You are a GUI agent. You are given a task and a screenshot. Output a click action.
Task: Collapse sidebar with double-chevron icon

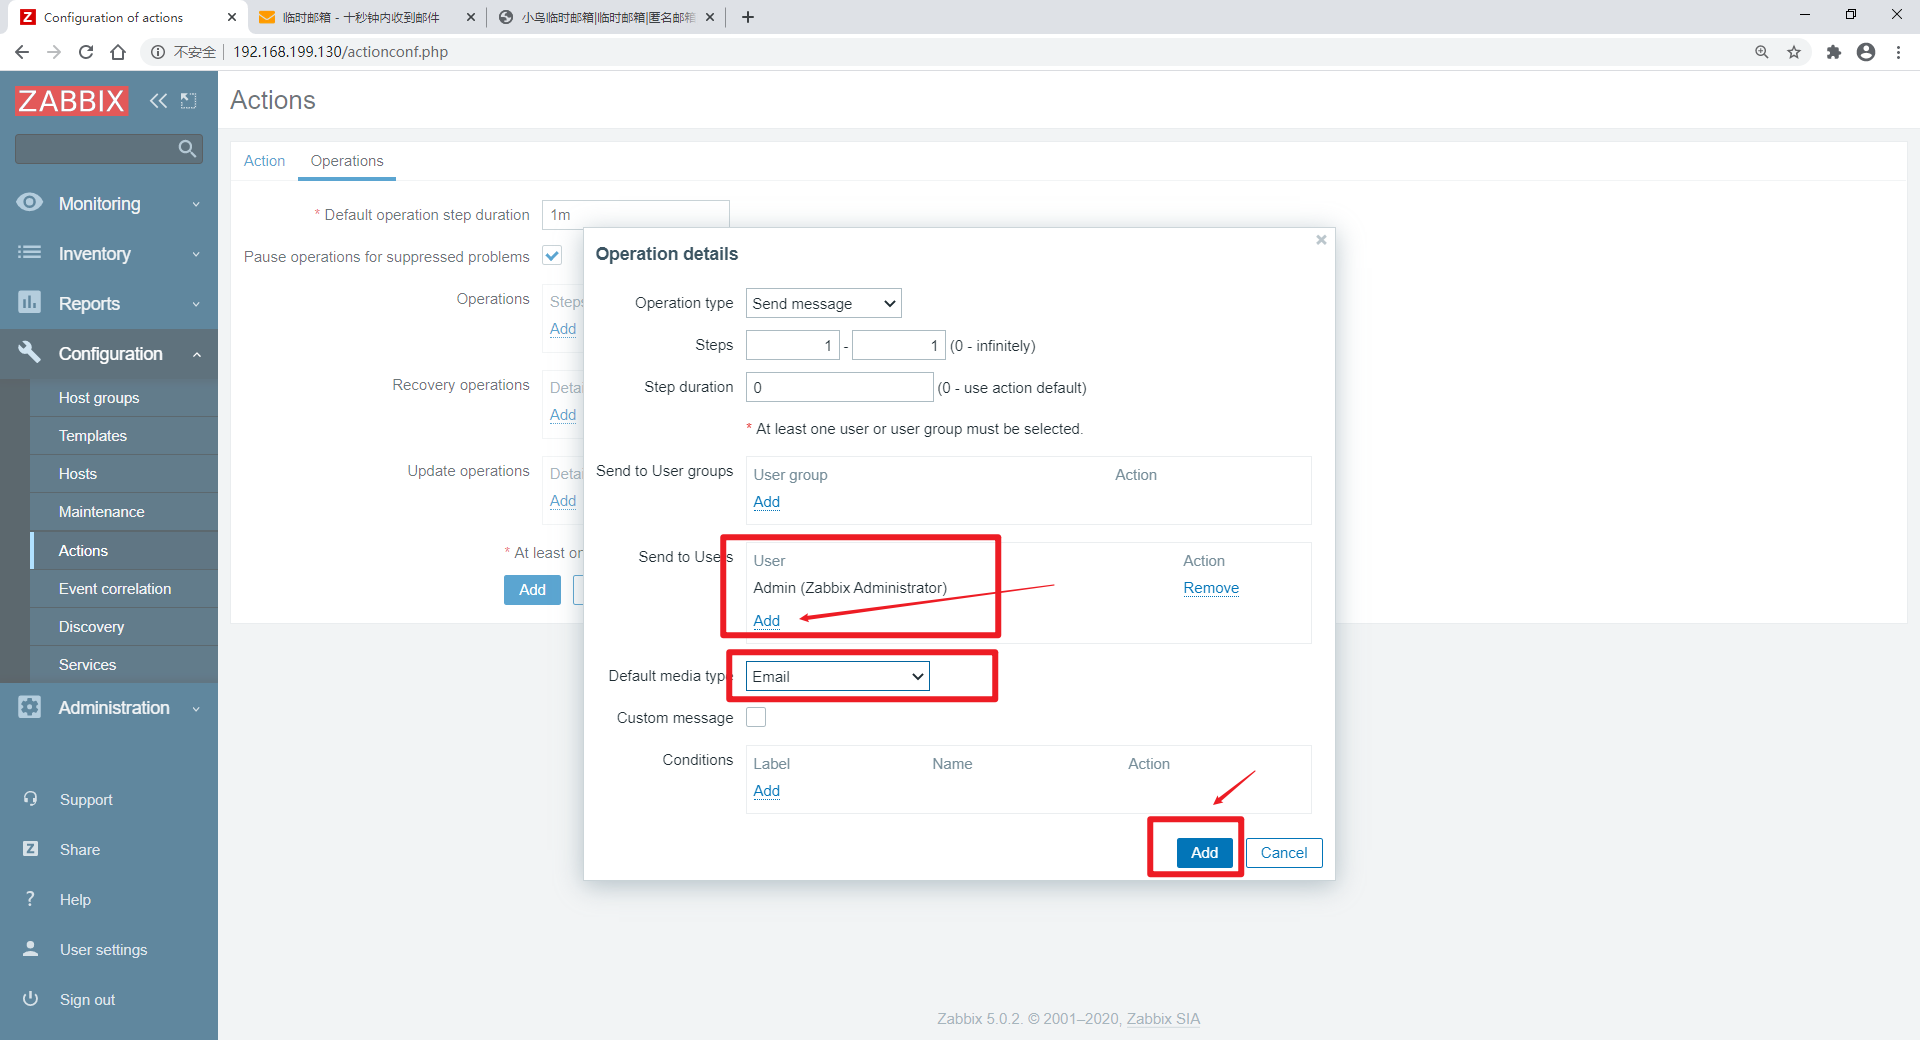click(158, 100)
